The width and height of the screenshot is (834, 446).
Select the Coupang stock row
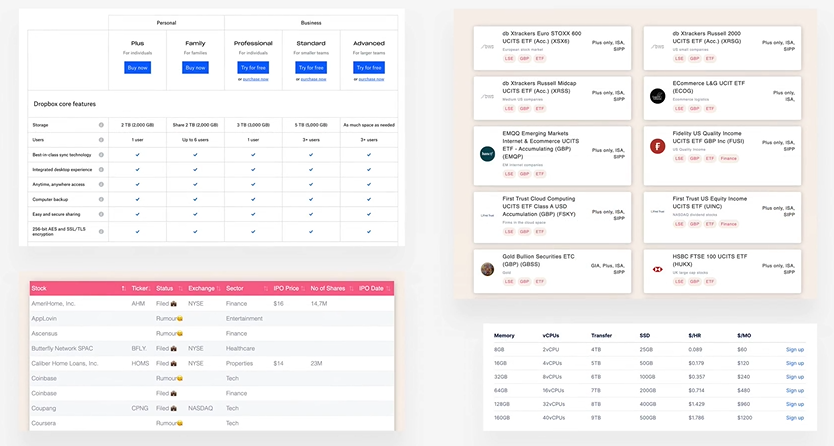(212, 408)
